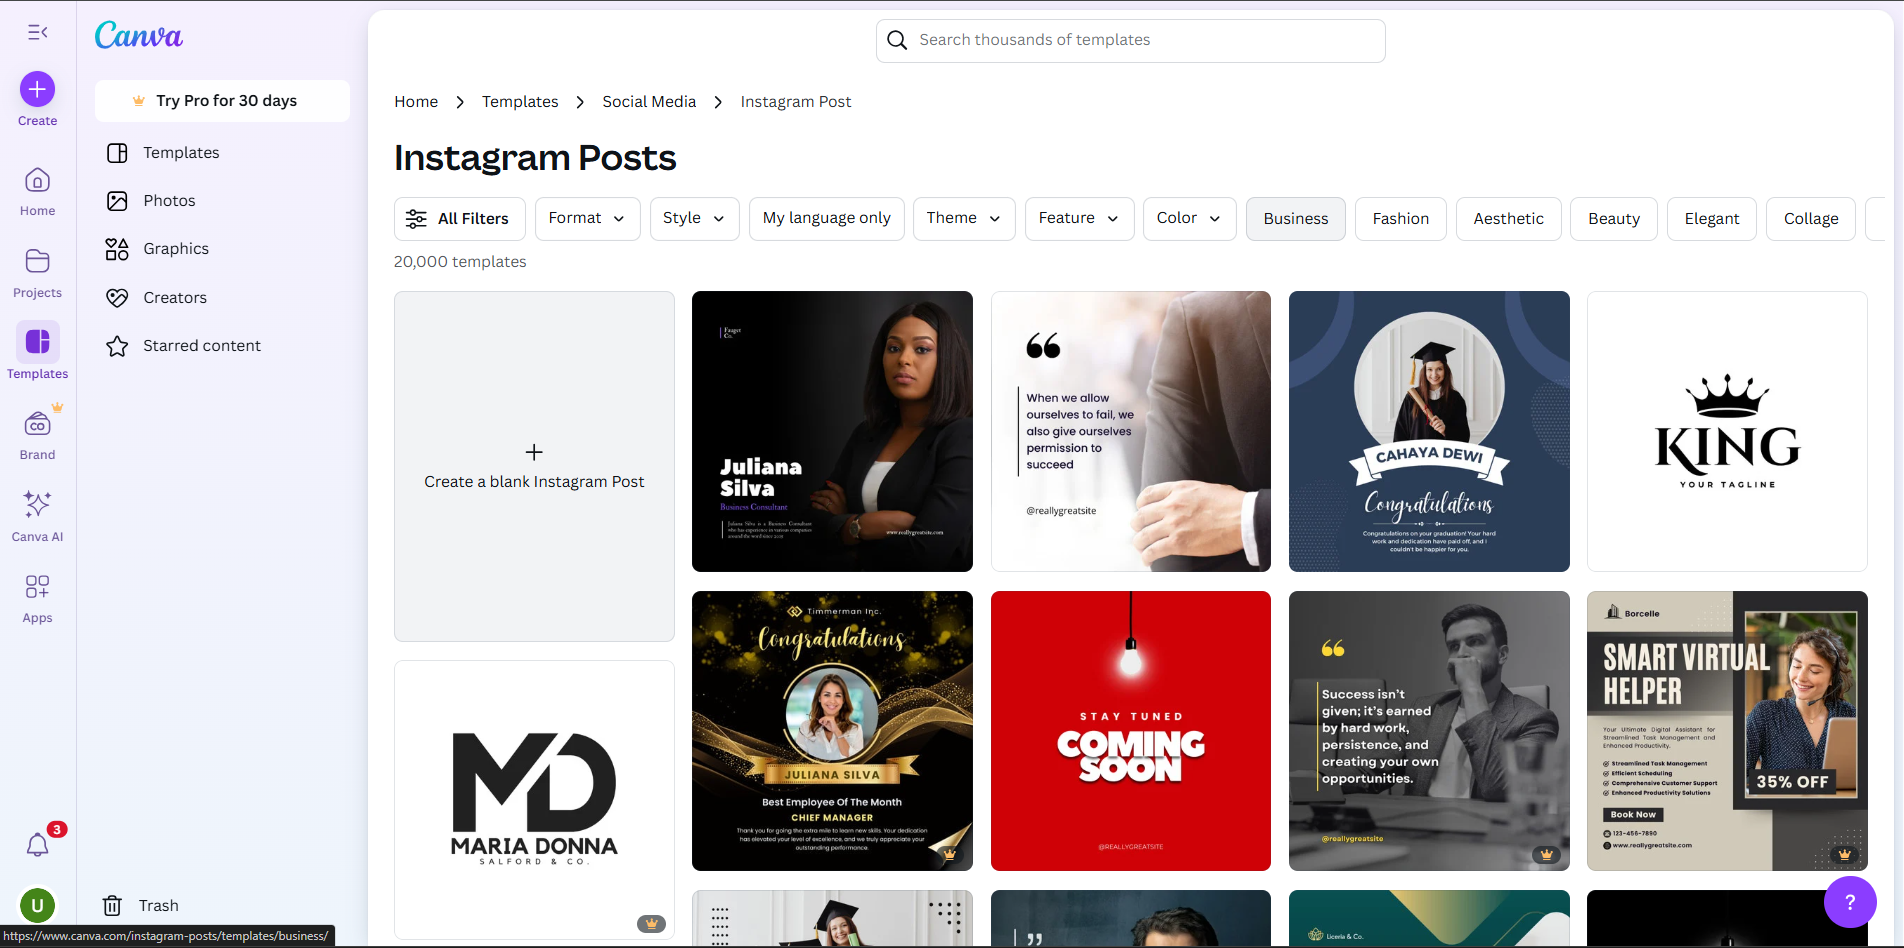Open the Color filter picker
Viewport: 1904px width, 948px height.
1189,218
